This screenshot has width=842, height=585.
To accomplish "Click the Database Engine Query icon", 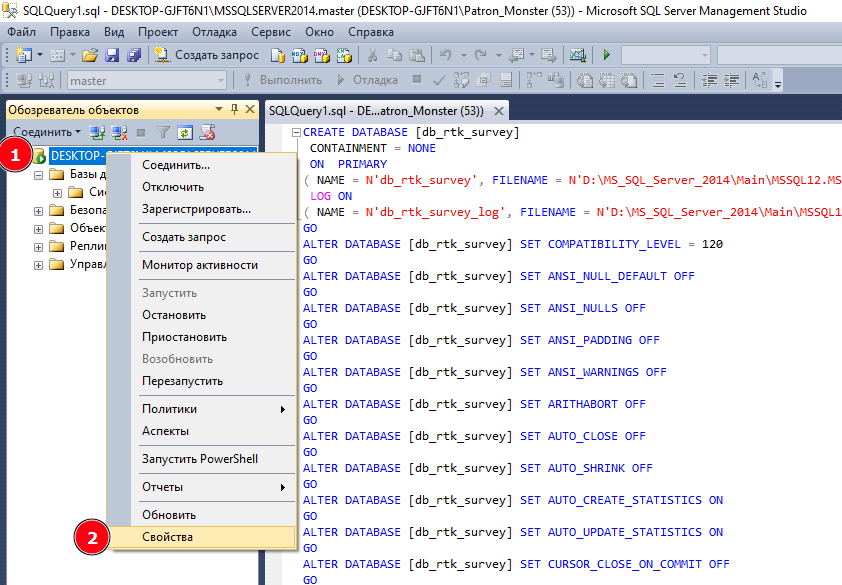I will pyautogui.click(x=278, y=55).
